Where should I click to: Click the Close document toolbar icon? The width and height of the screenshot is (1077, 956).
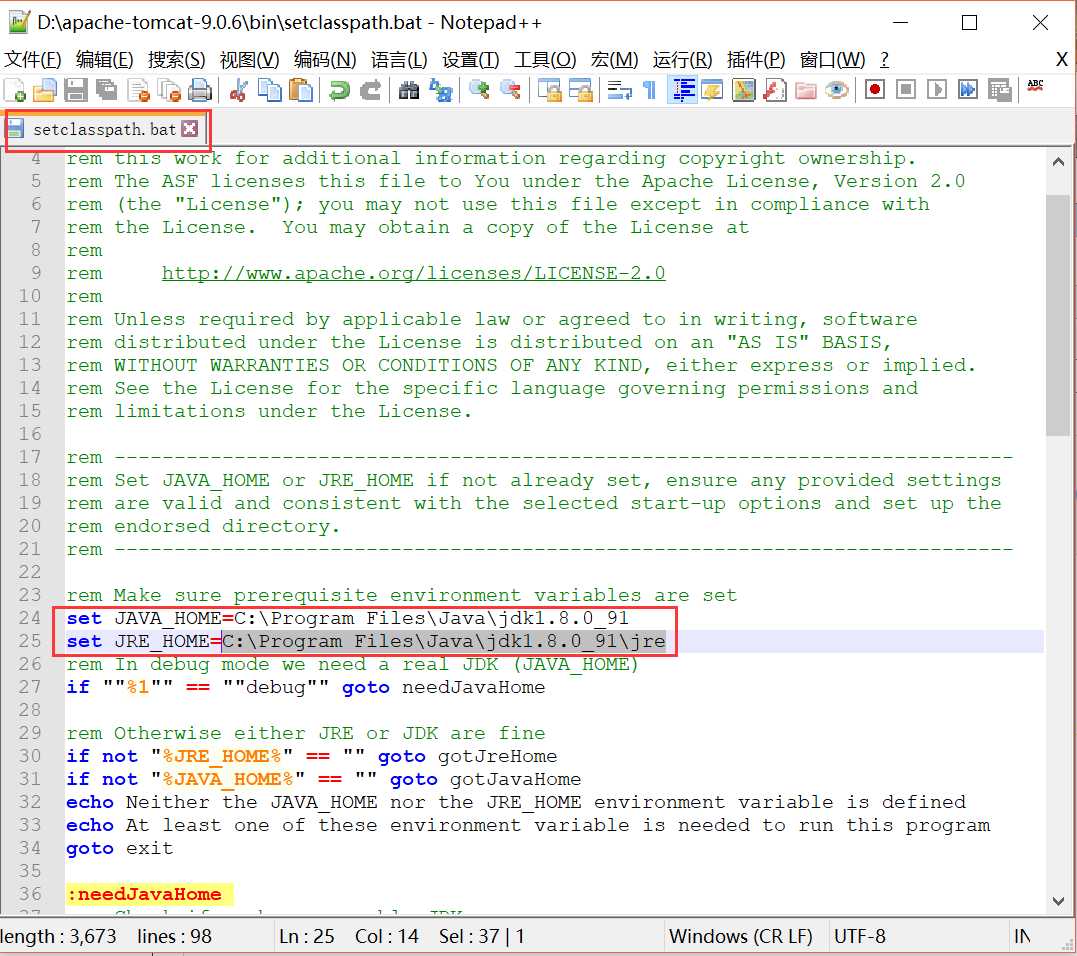click(139, 90)
